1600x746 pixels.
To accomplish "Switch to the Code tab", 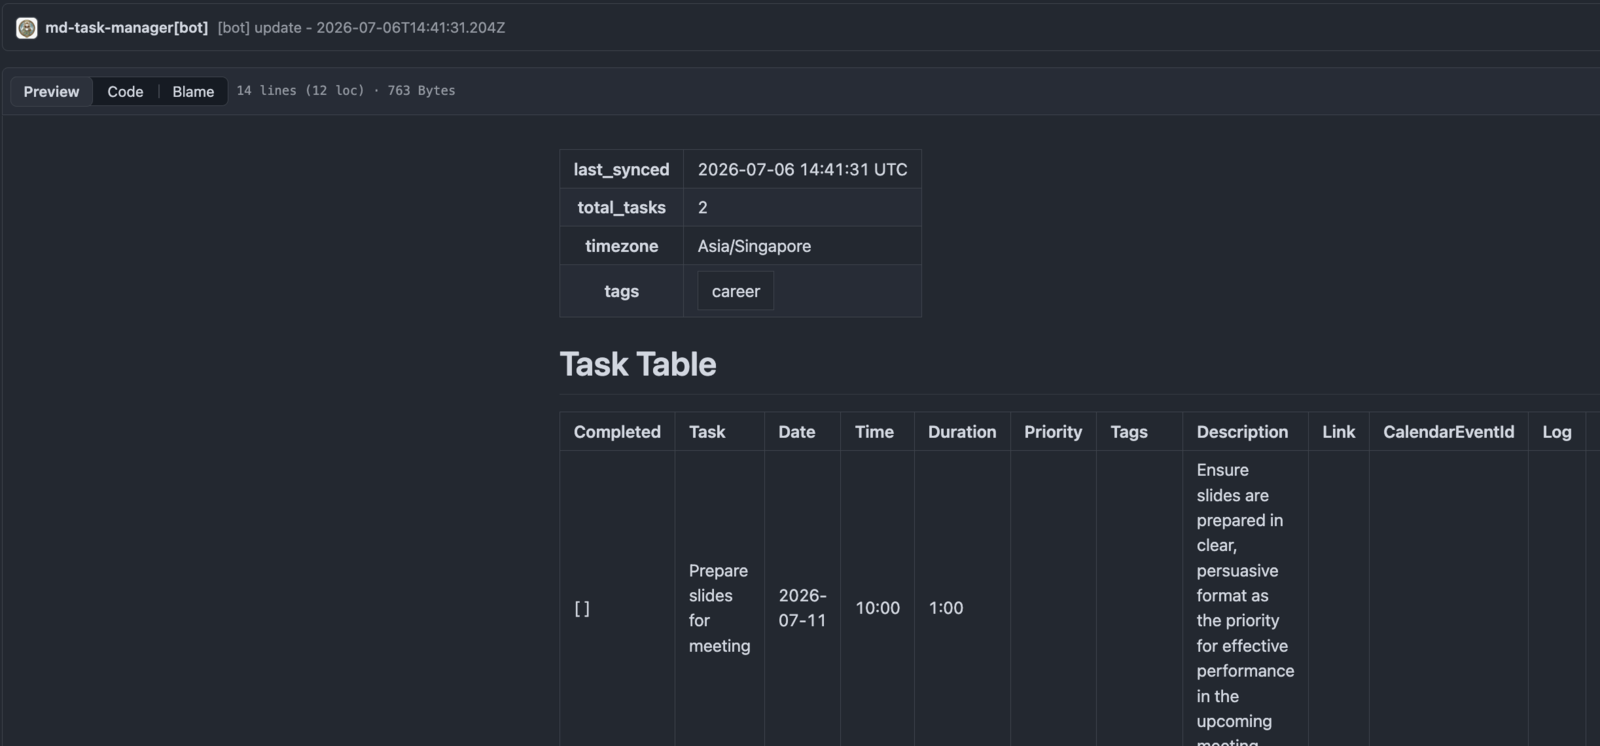I will pyautogui.click(x=125, y=91).
